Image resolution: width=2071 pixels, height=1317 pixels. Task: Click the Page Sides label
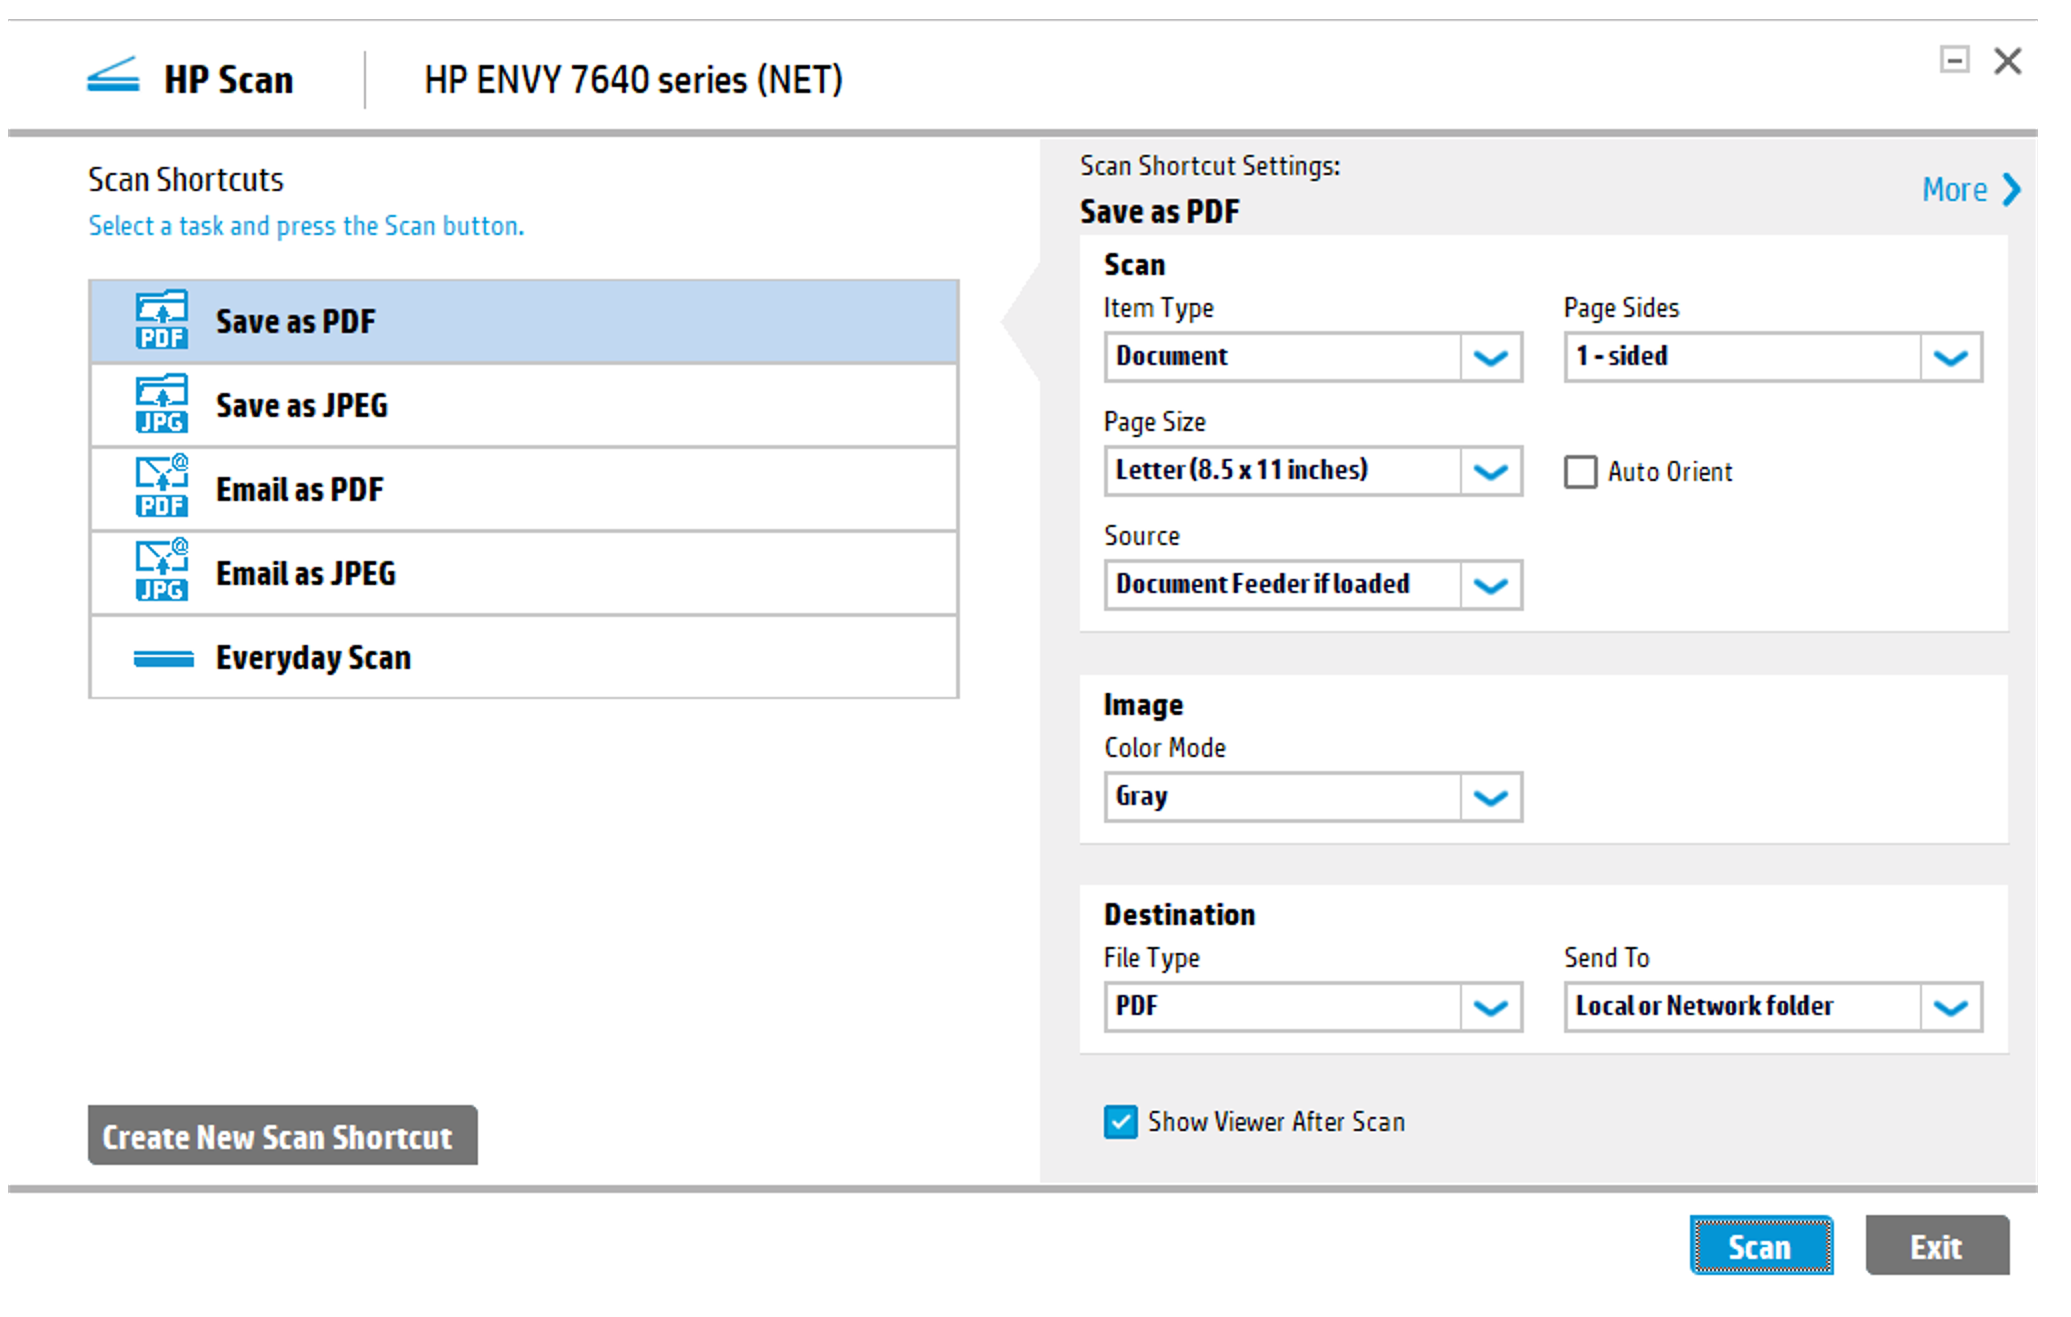(1621, 308)
